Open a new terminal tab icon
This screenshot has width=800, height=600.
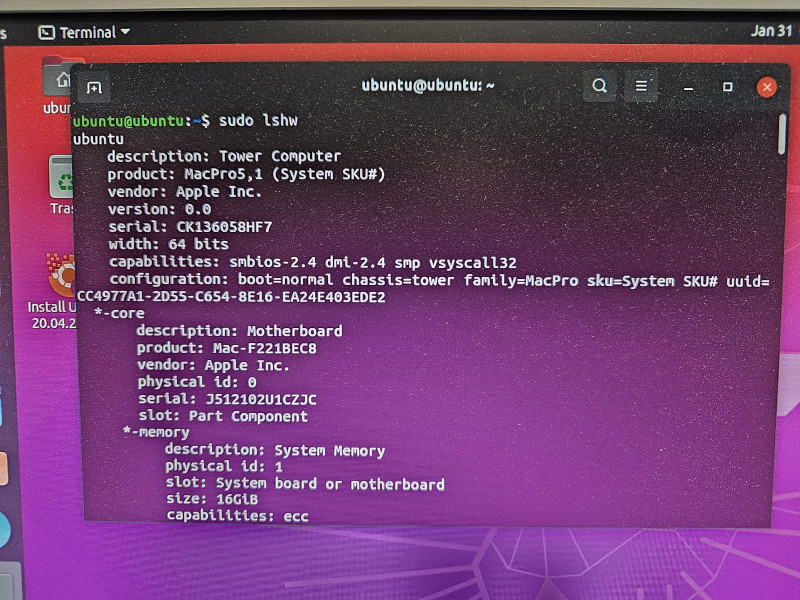(x=94, y=88)
